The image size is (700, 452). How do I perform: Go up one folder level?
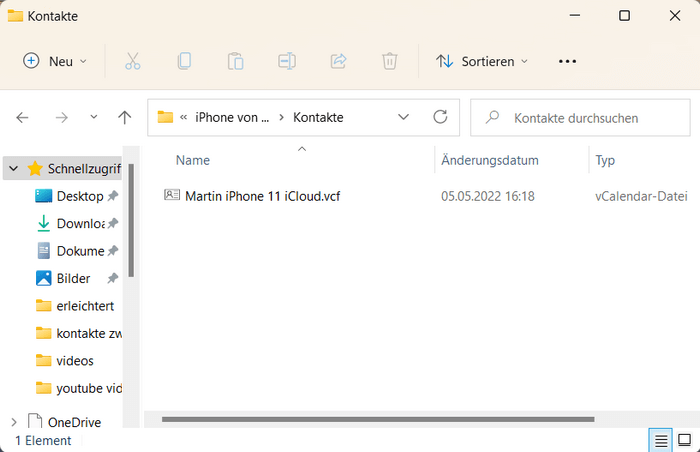[125, 117]
